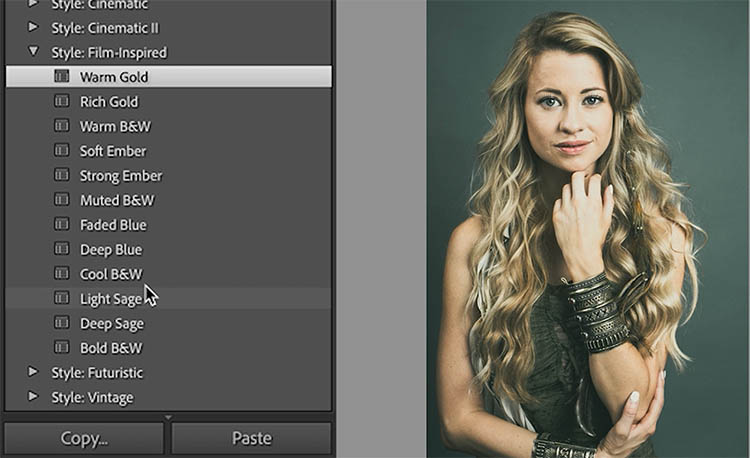The image size is (750, 458).
Task: Collapse panel using small arrow above Copy
Action: pos(168,417)
